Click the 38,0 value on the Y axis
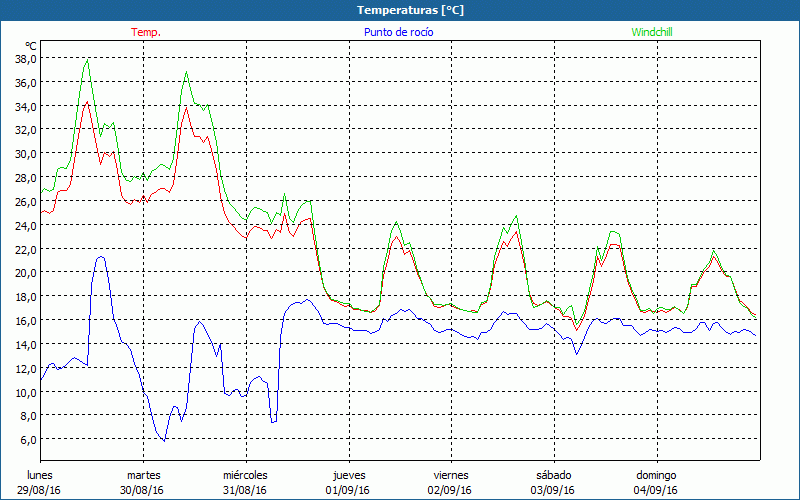The height and width of the screenshot is (500, 800). pyautogui.click(x=26, y=58)
